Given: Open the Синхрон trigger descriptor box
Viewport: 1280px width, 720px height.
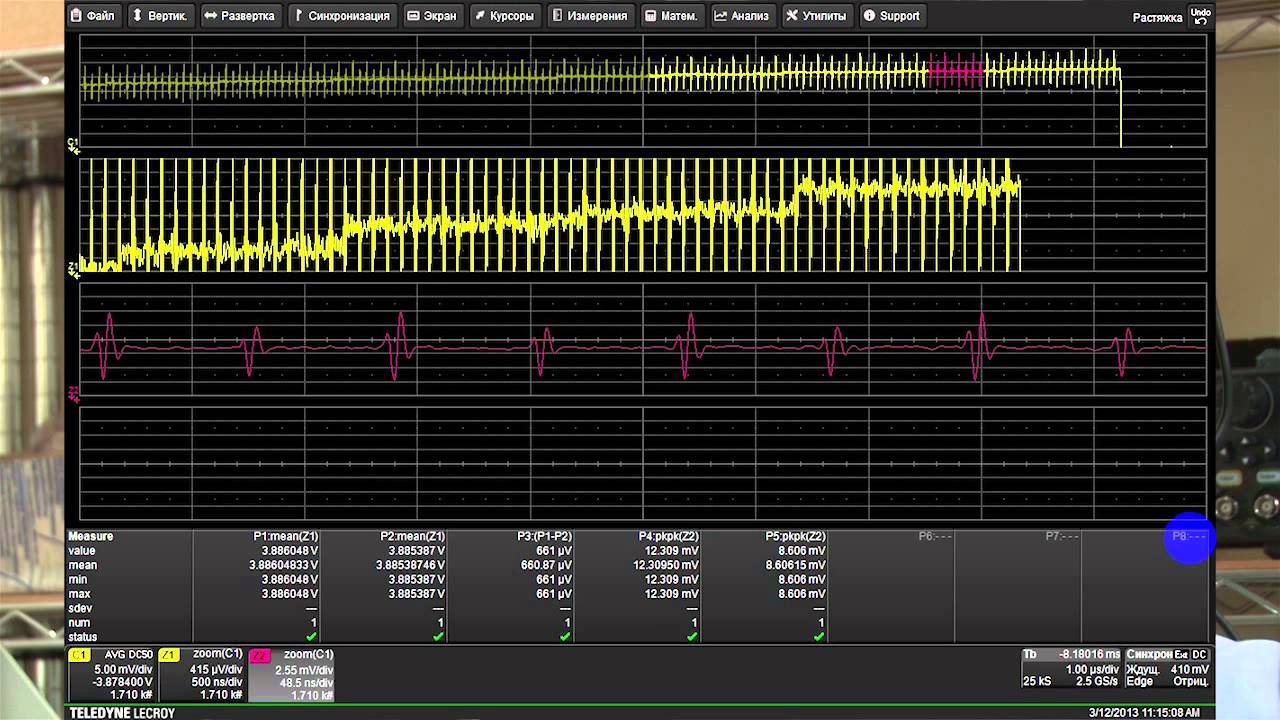Looking at the screenshot, I should tap(1168, 668).
